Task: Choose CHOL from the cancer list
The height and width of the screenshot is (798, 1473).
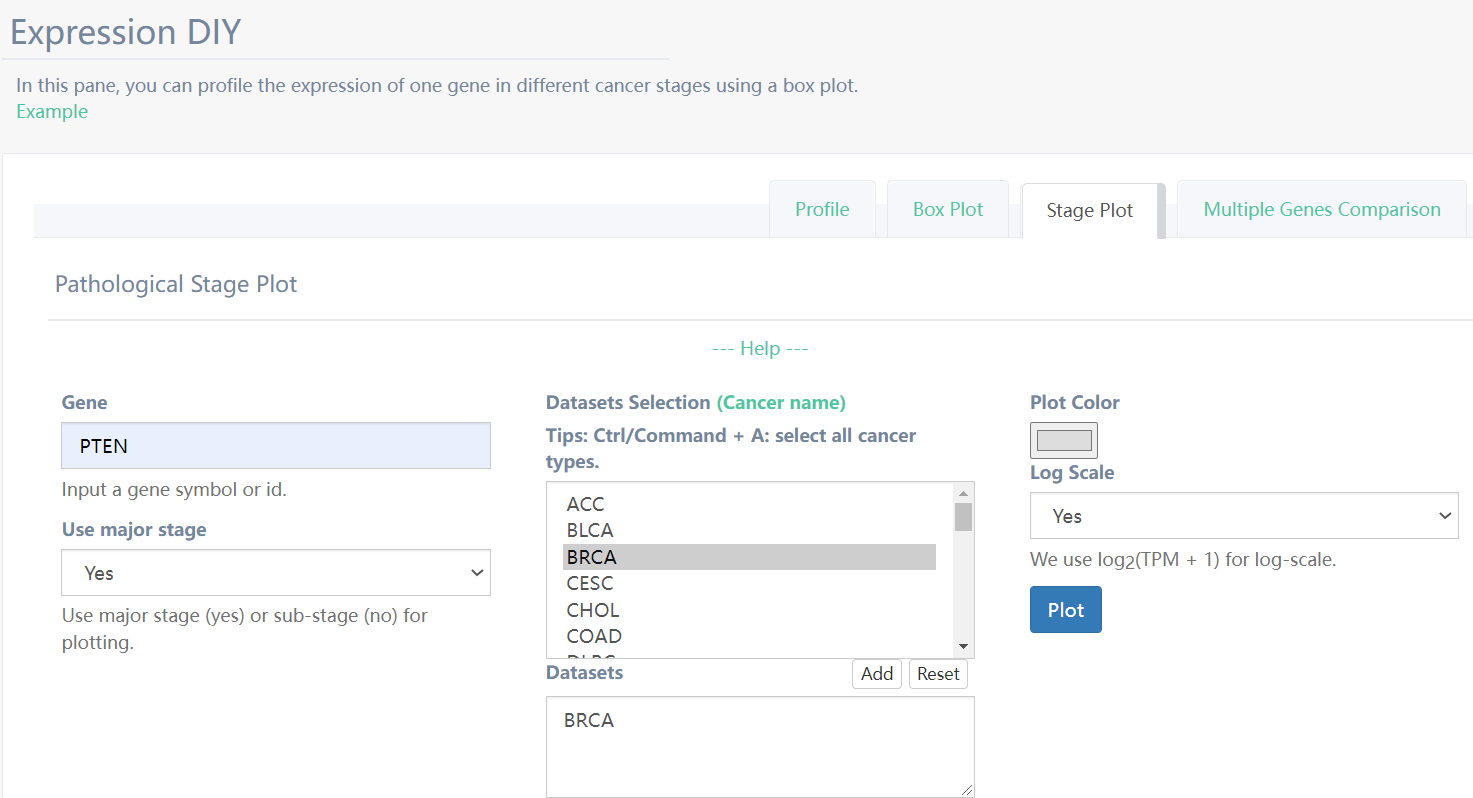Action: pos(592,610)
